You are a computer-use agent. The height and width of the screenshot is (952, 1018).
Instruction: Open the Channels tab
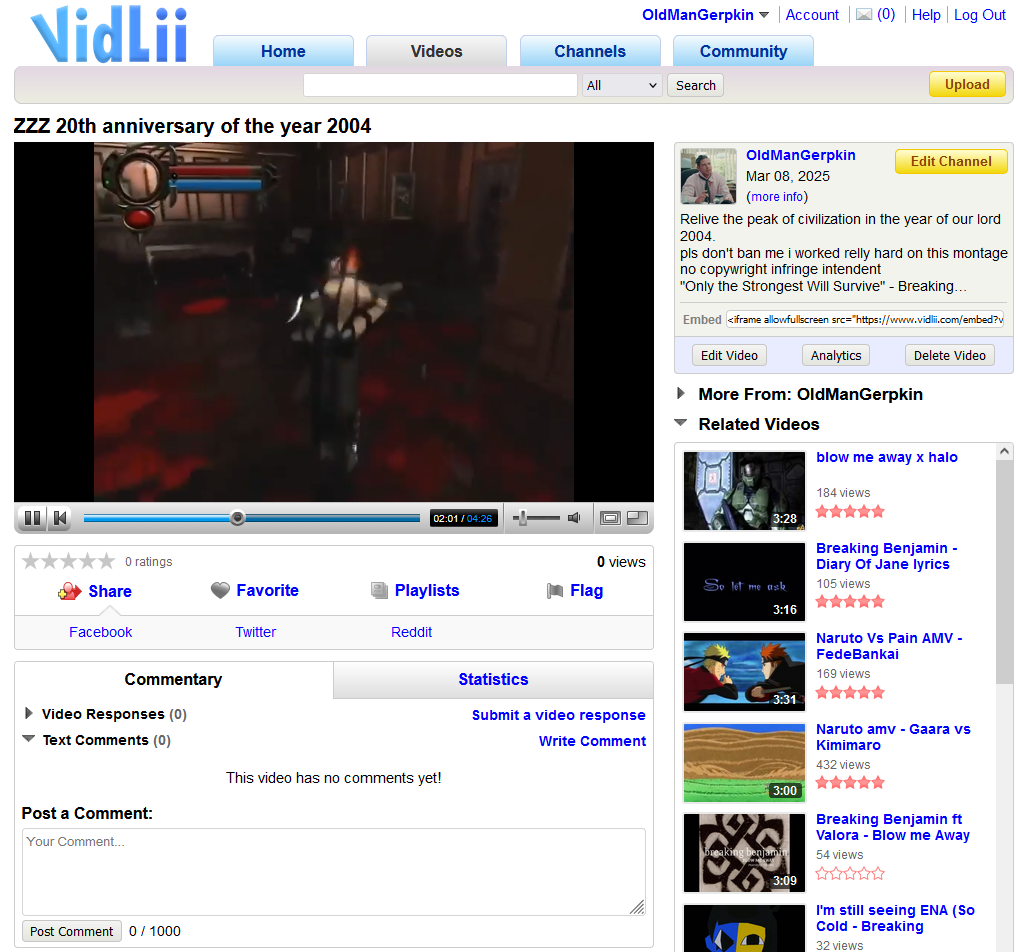tap(590, 51)
